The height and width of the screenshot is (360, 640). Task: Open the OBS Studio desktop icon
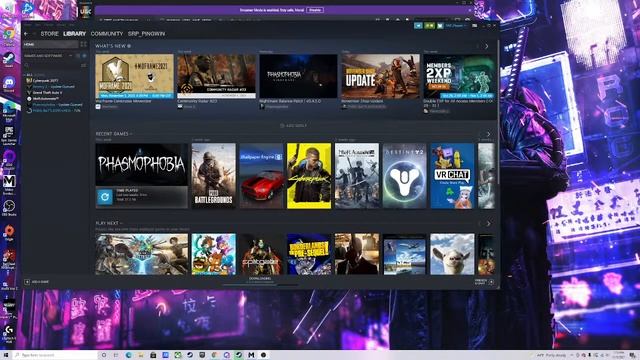9,208
